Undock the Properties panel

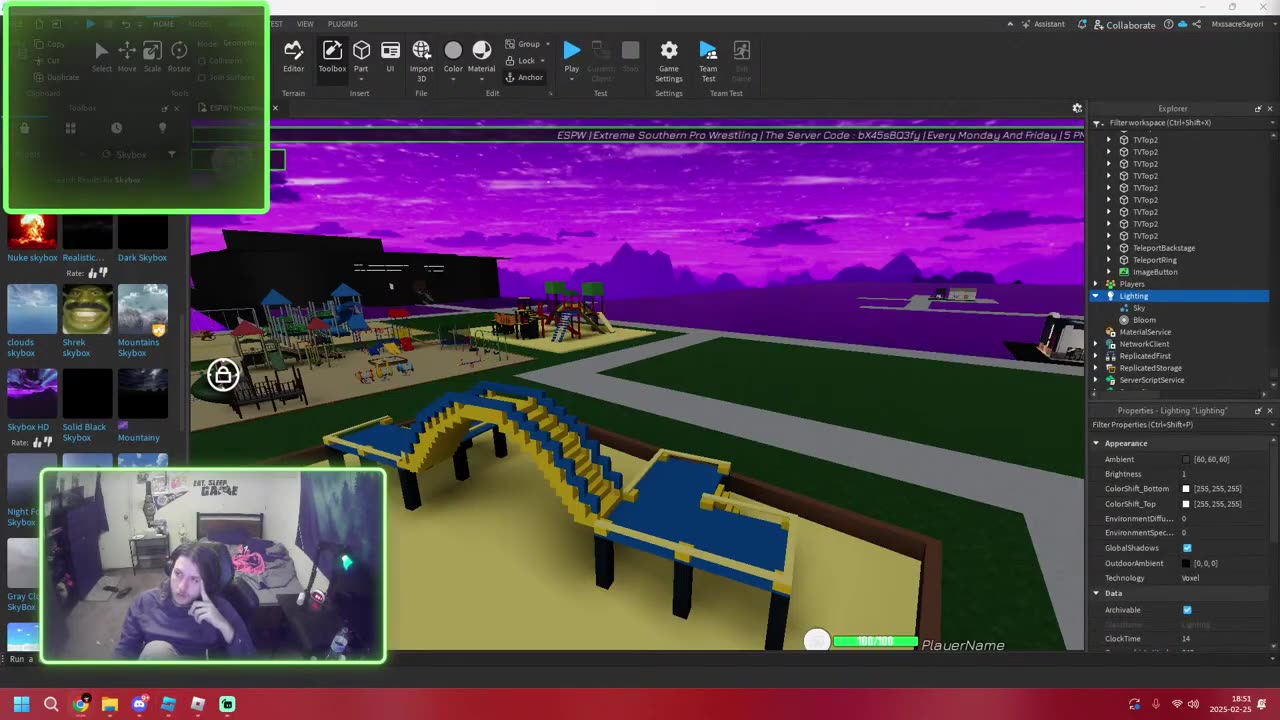[x=1258, y=411]
